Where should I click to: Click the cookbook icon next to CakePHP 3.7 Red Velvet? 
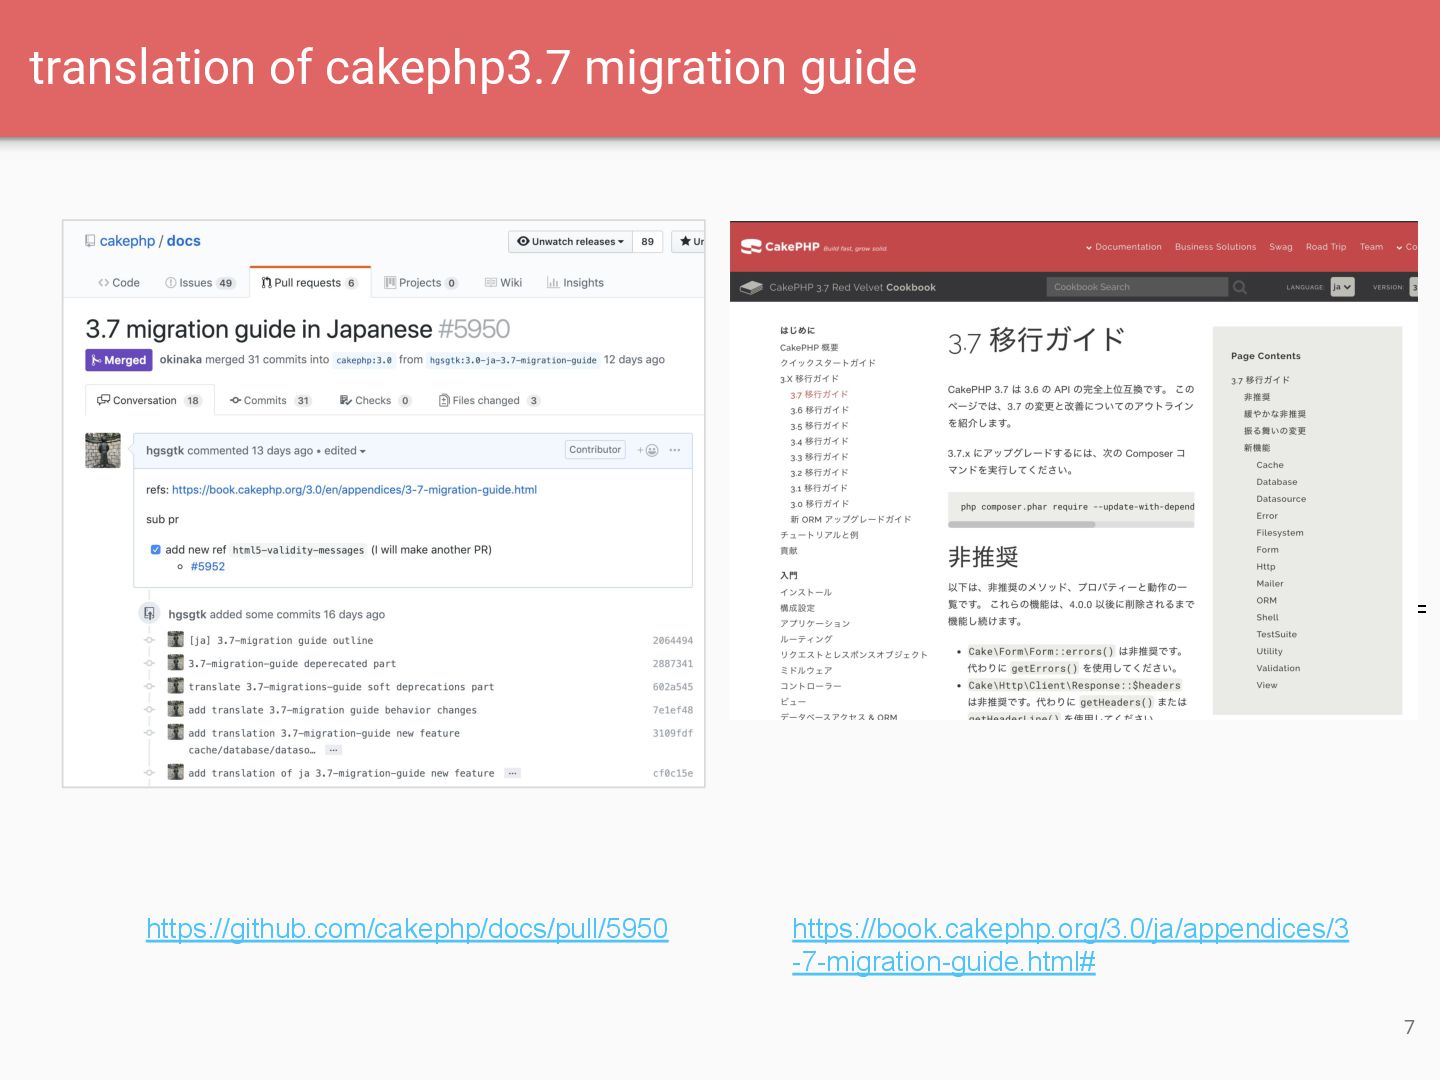[x=751, y=287]
